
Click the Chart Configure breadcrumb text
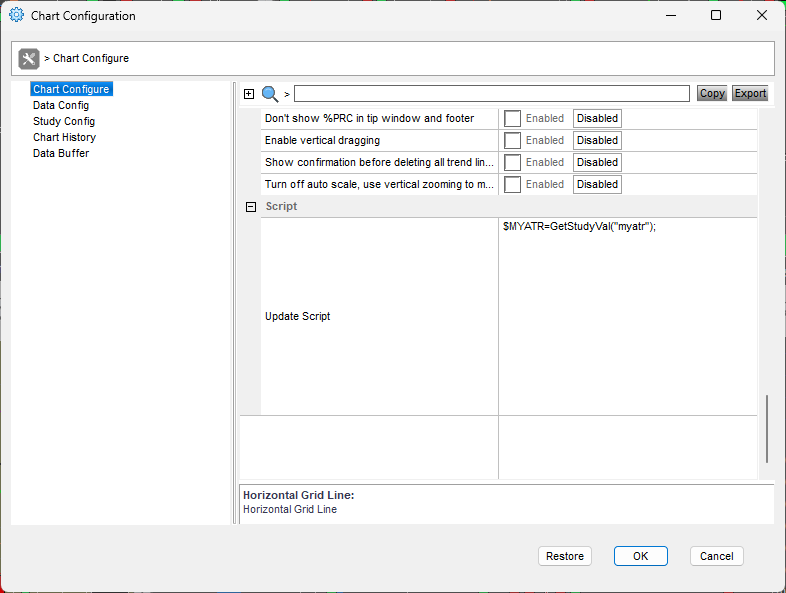[x=91, y=59]
